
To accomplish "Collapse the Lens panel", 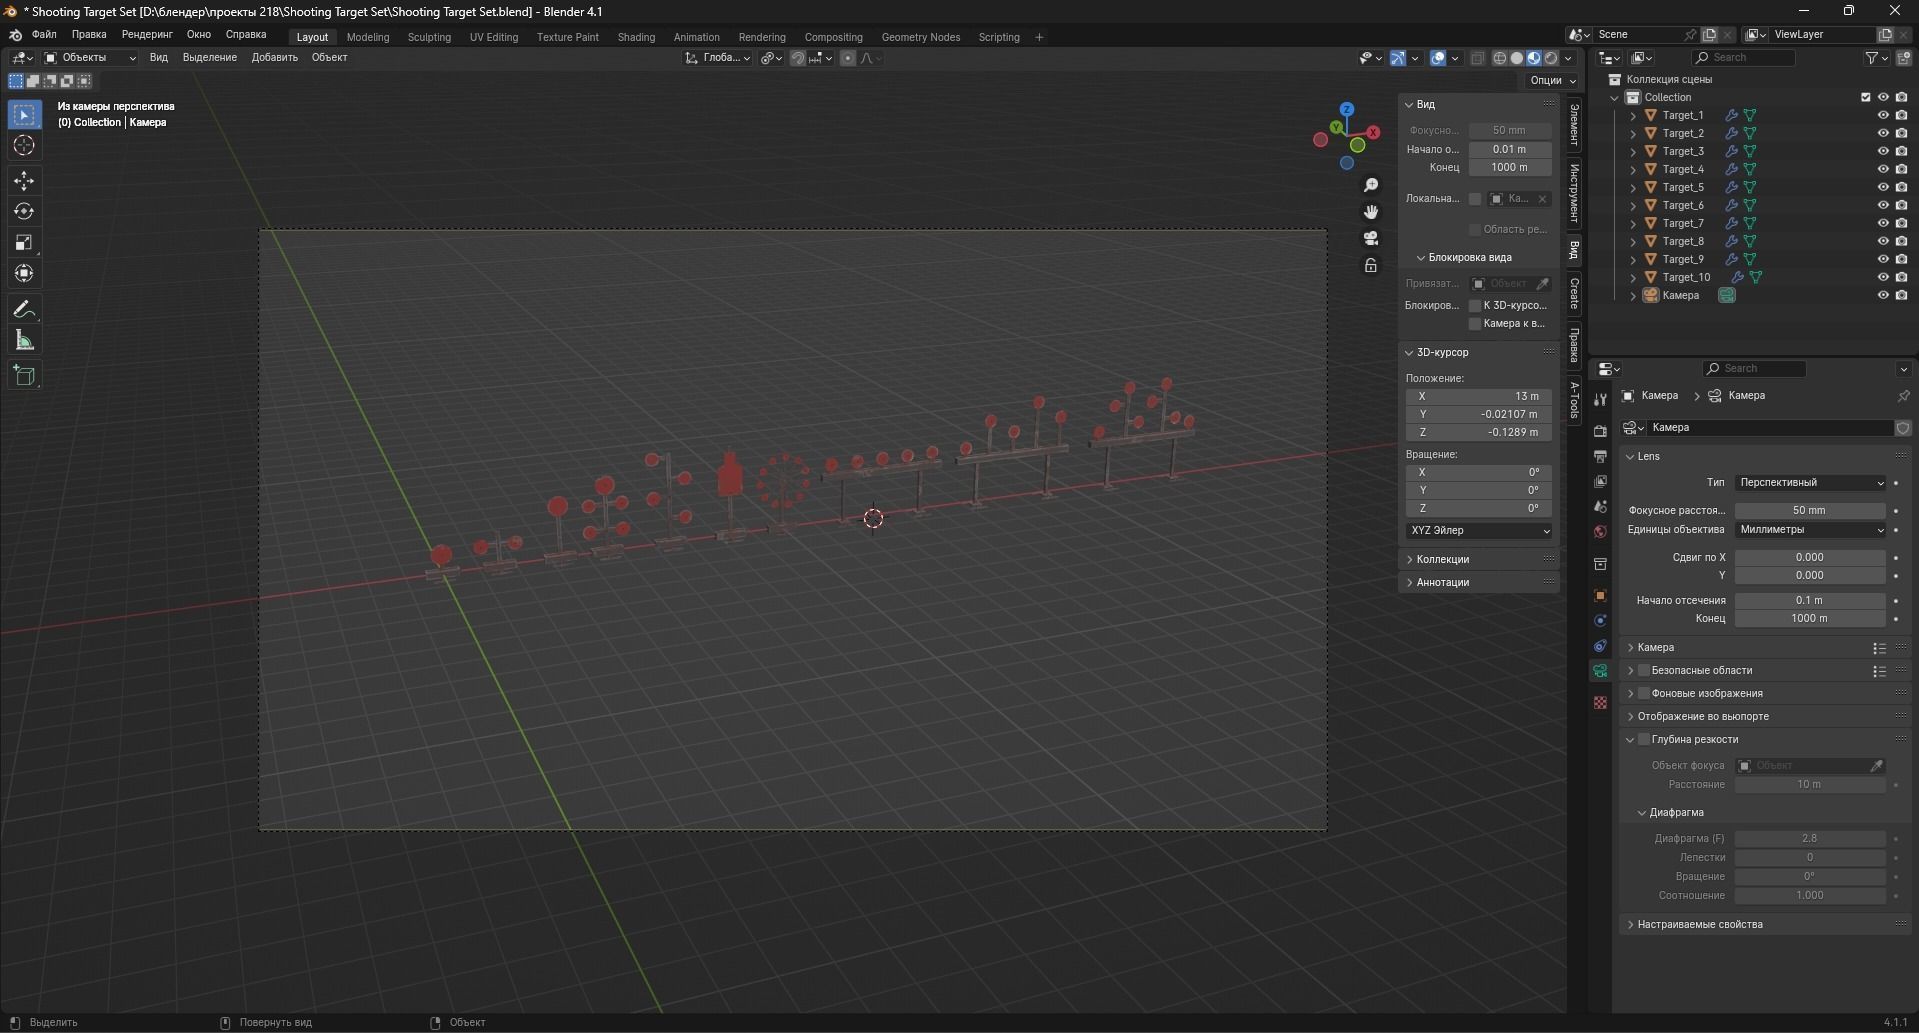I will (1630, 457).
